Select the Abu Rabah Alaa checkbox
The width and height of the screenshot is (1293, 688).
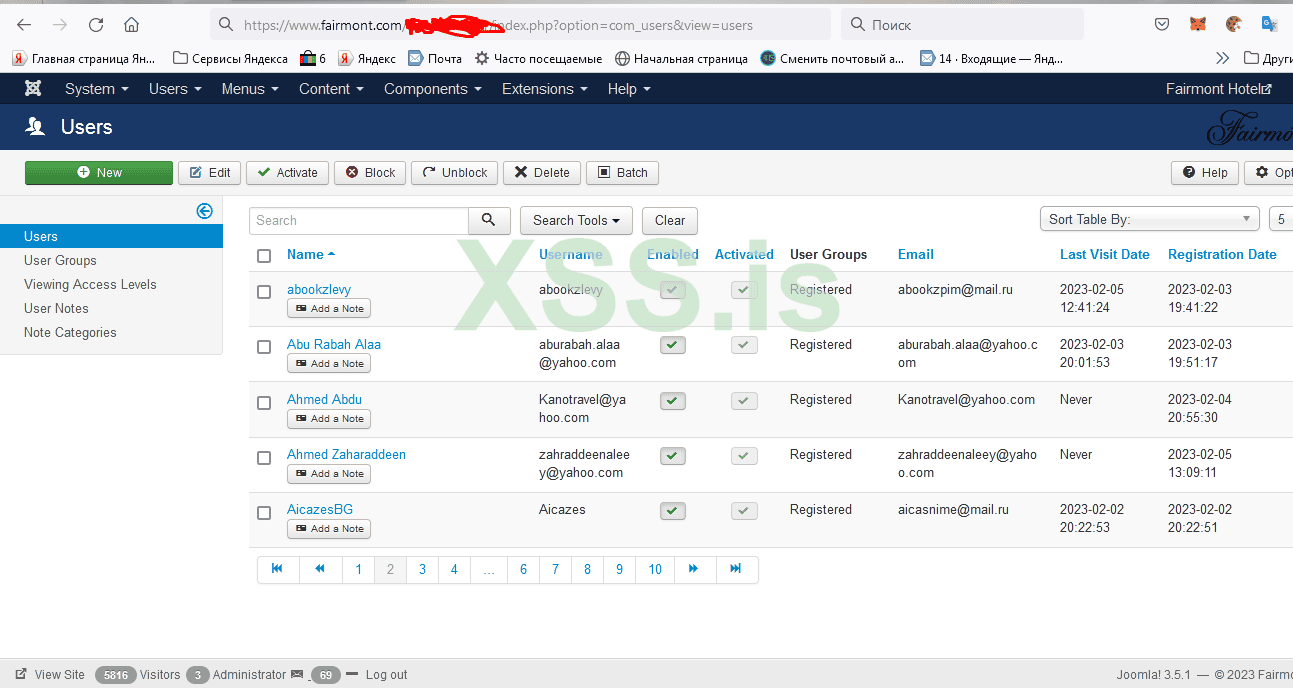264,347
